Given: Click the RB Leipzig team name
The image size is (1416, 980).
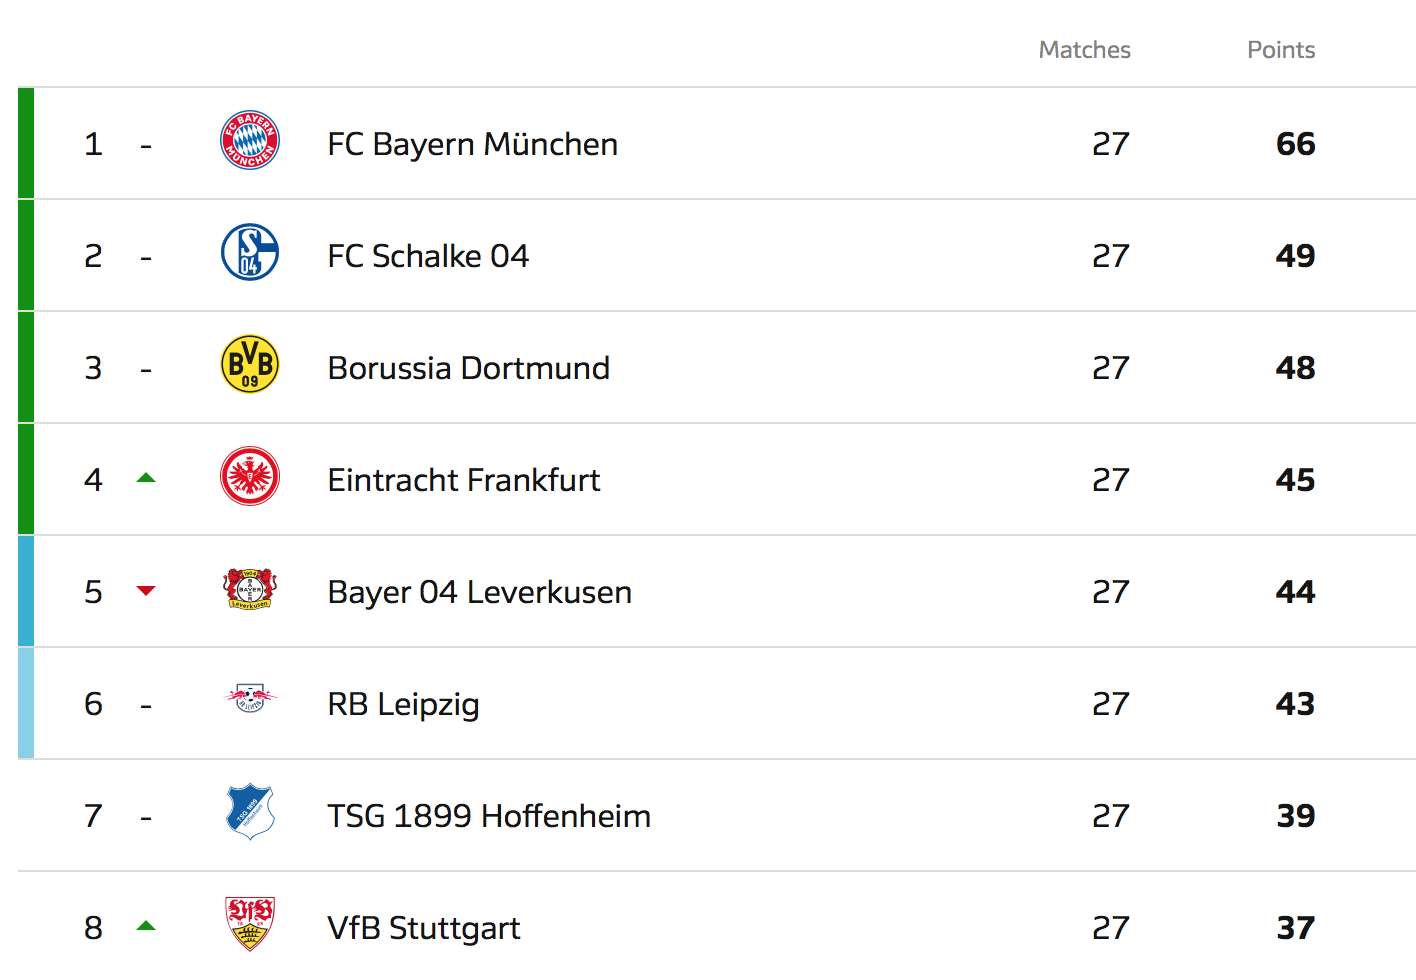Looking at the screenshot, I should tap(403, 704).
